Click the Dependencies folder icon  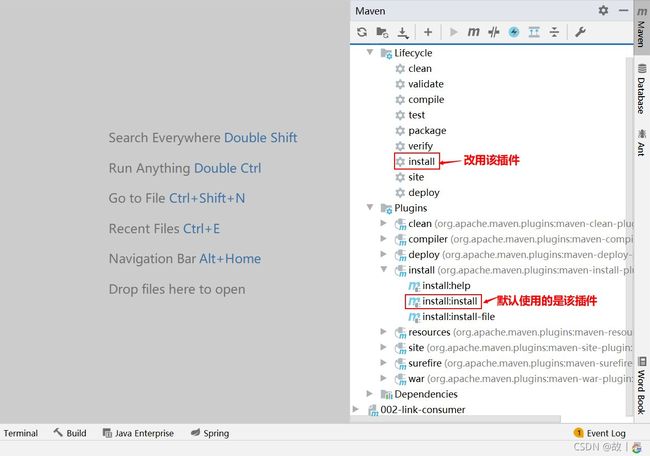tap(386, 394)
